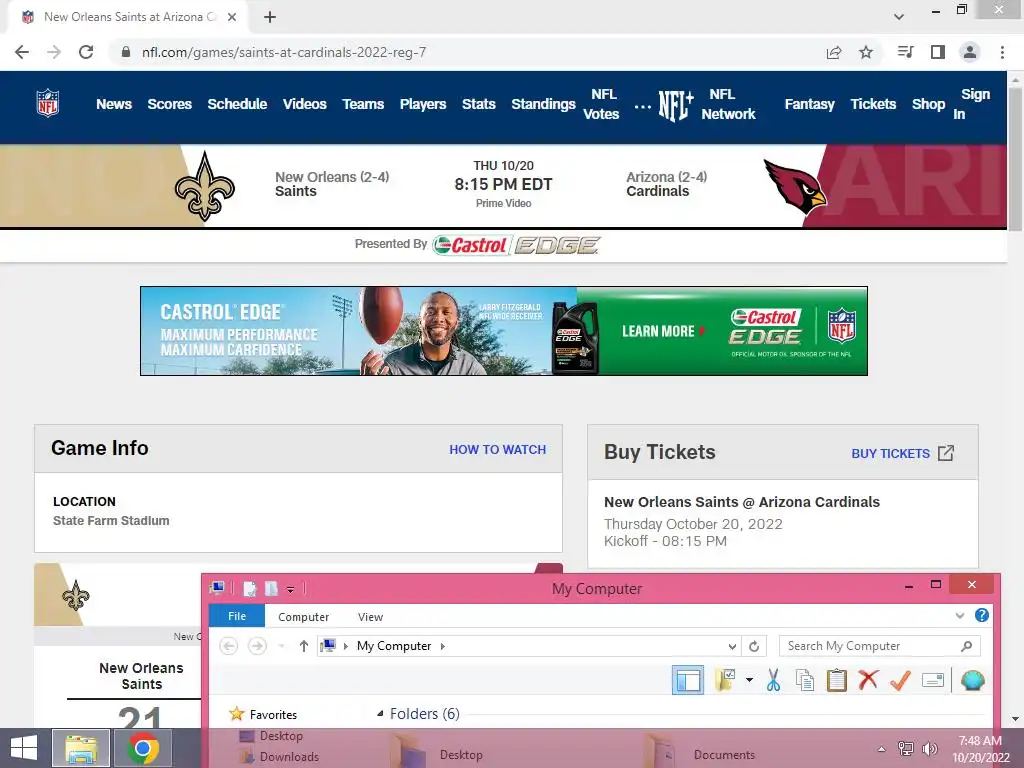Open the Chrome three-dot menu

[1002, 52]
